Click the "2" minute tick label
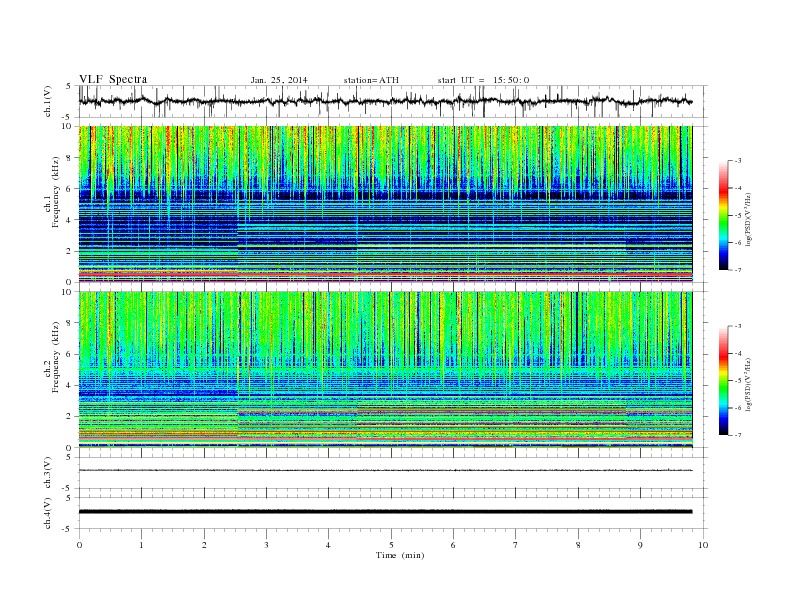The image size is (792, 612). 204,545
